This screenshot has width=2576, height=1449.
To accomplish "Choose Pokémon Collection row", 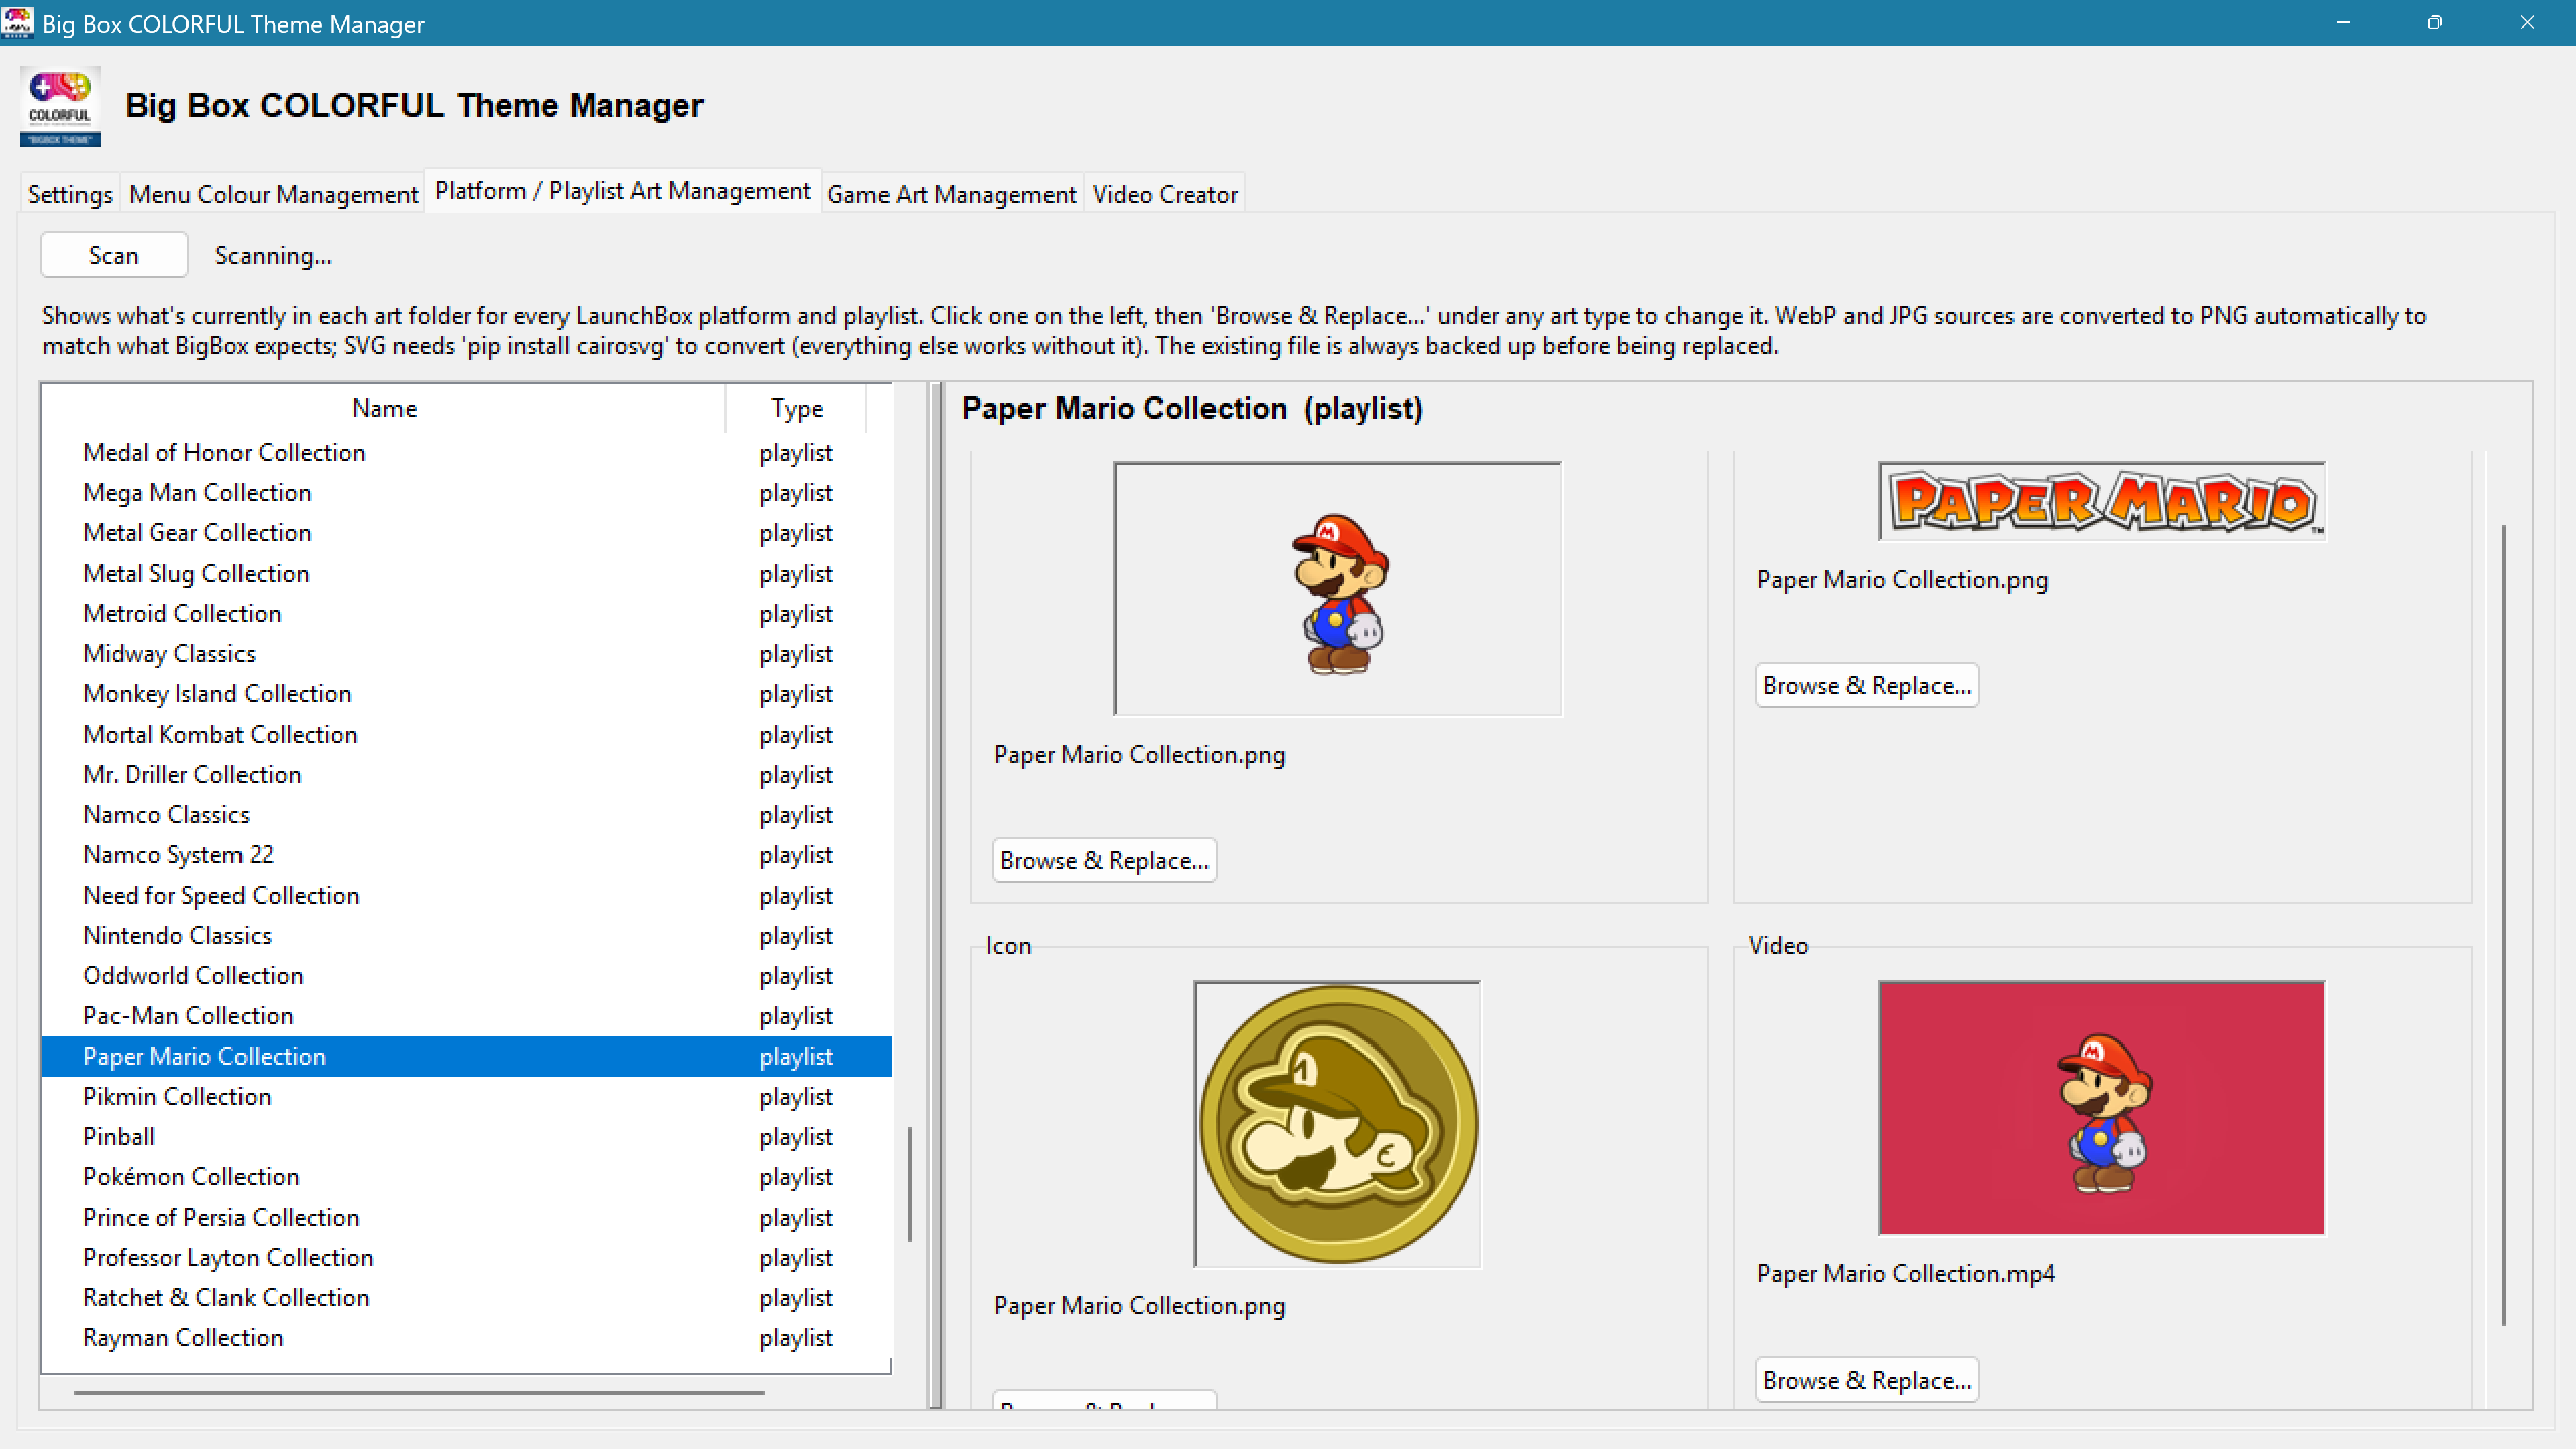I will [x=466, y=1177].
